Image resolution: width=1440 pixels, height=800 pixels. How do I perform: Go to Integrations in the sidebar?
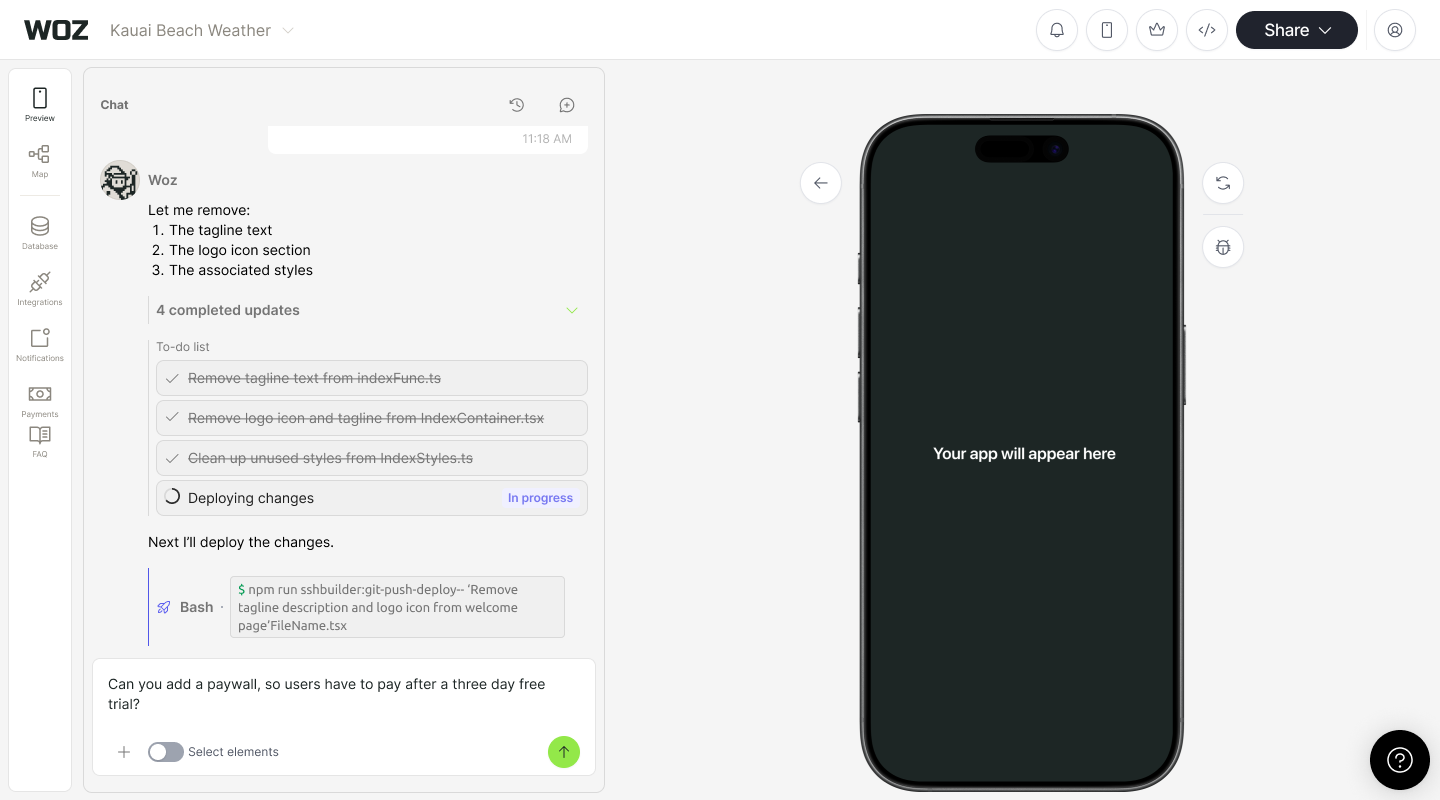[40, 288]
